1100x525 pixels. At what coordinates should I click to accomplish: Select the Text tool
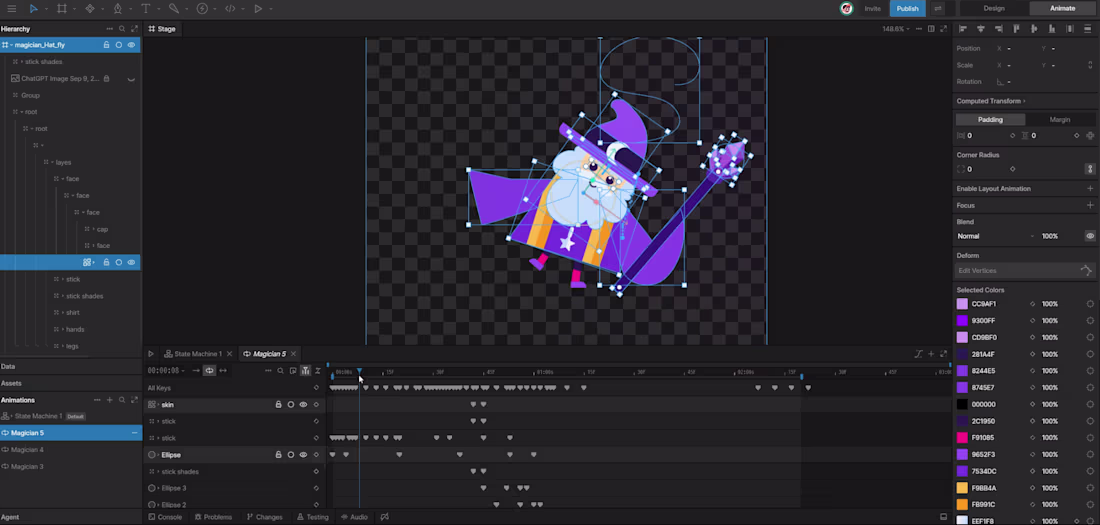[145, 8]
